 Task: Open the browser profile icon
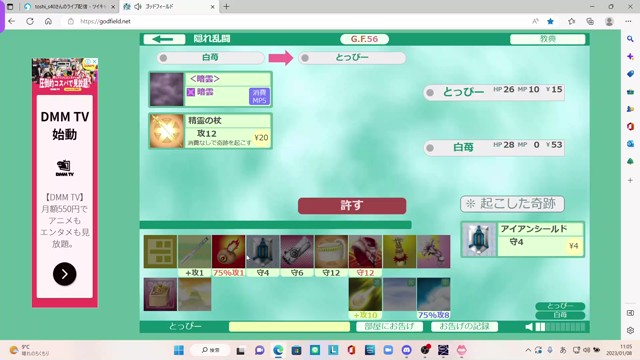click(609, 21)
